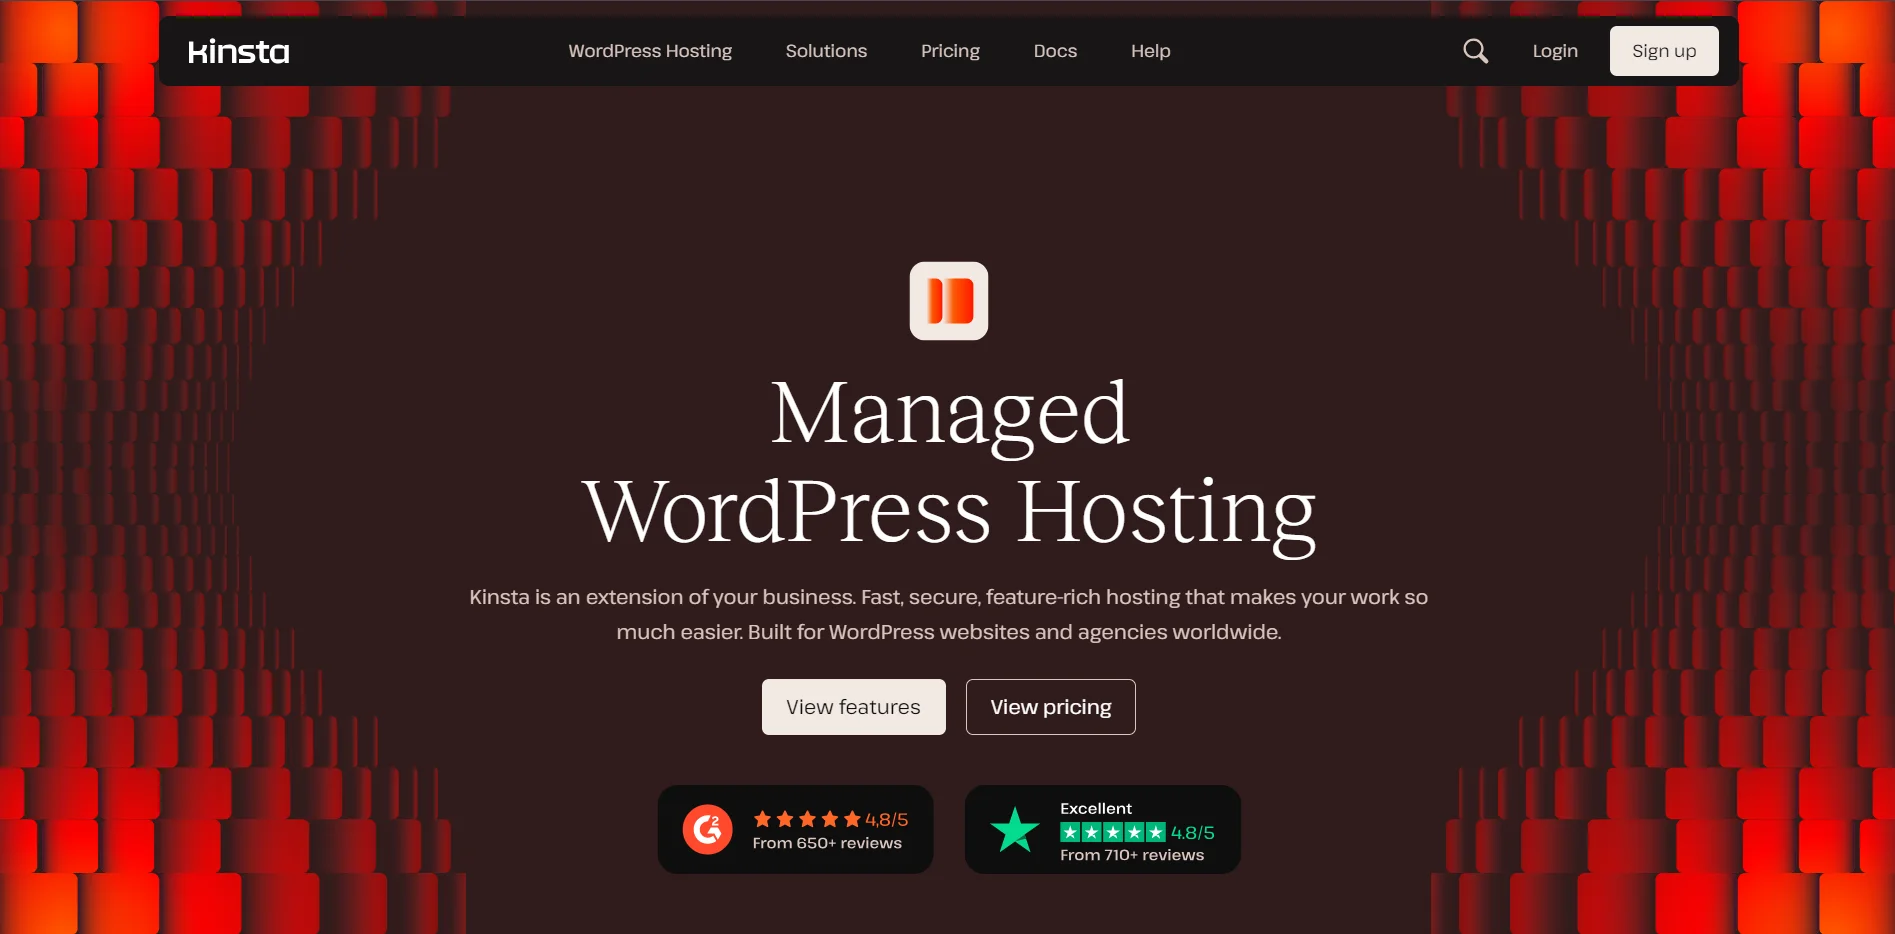Open the WordPress Hosting menu
Image resolution: width=1895 pixels, height=934 pixels.
click(650, 51)
